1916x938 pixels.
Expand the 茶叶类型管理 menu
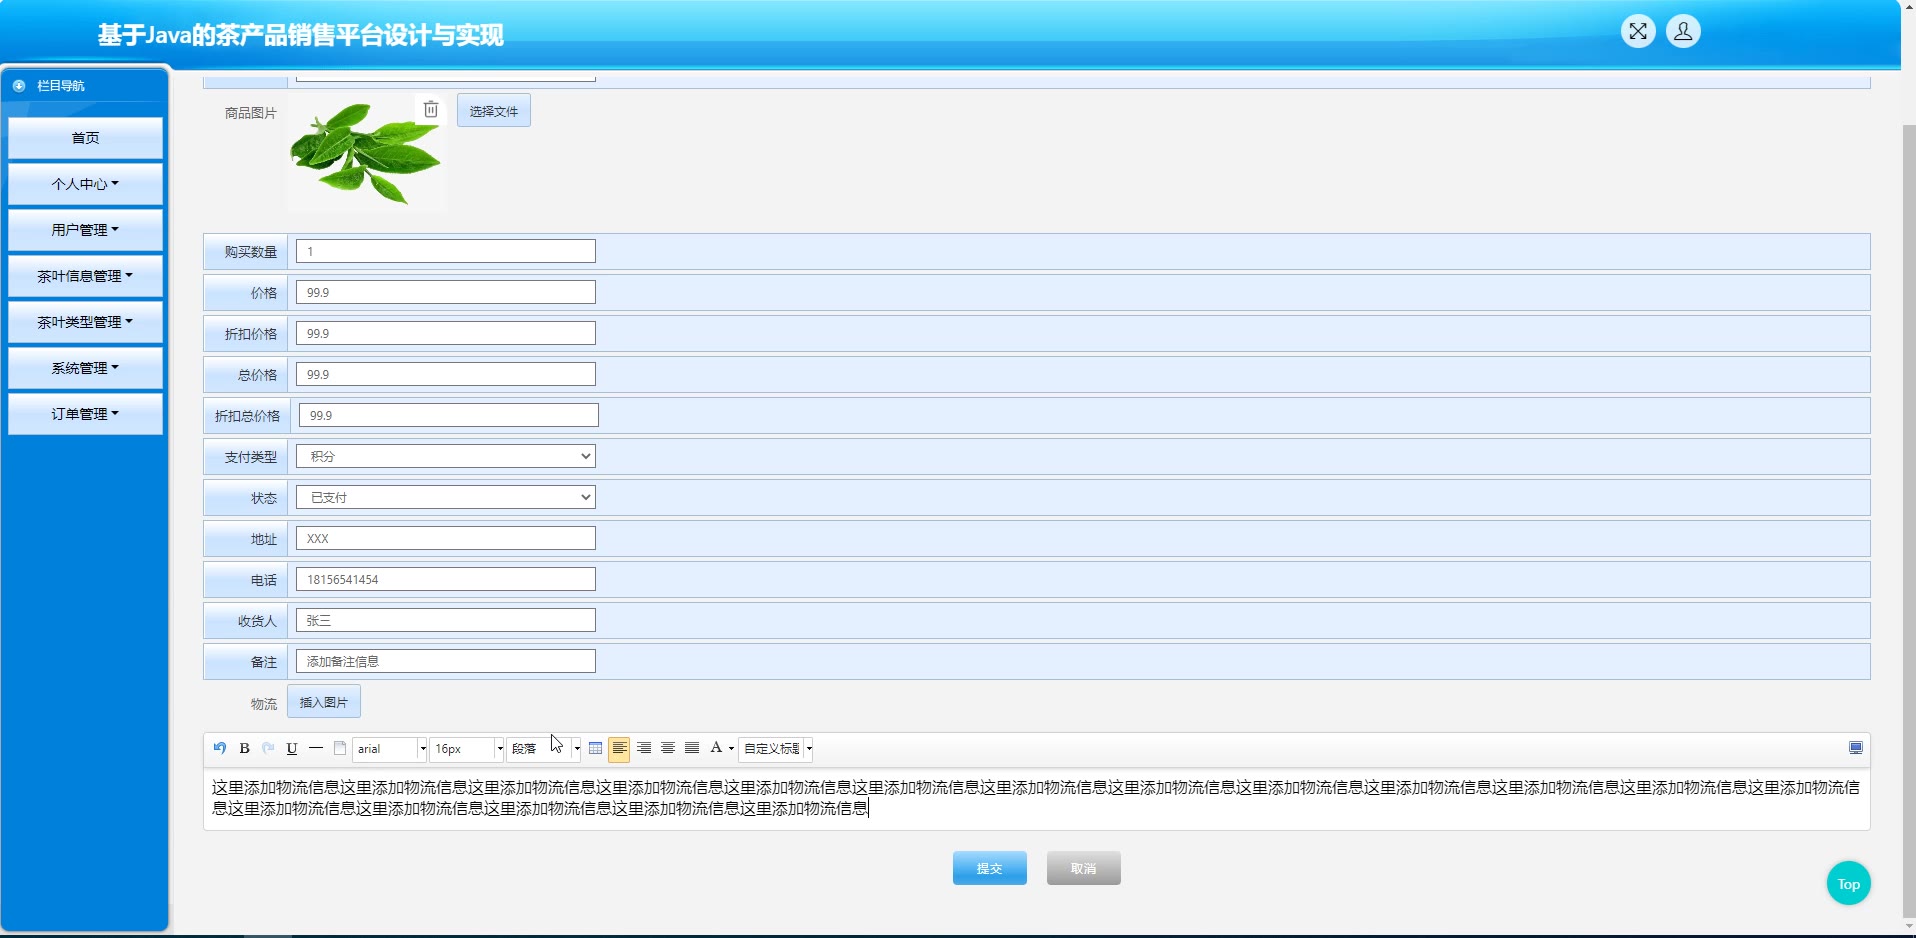[85, 322]
